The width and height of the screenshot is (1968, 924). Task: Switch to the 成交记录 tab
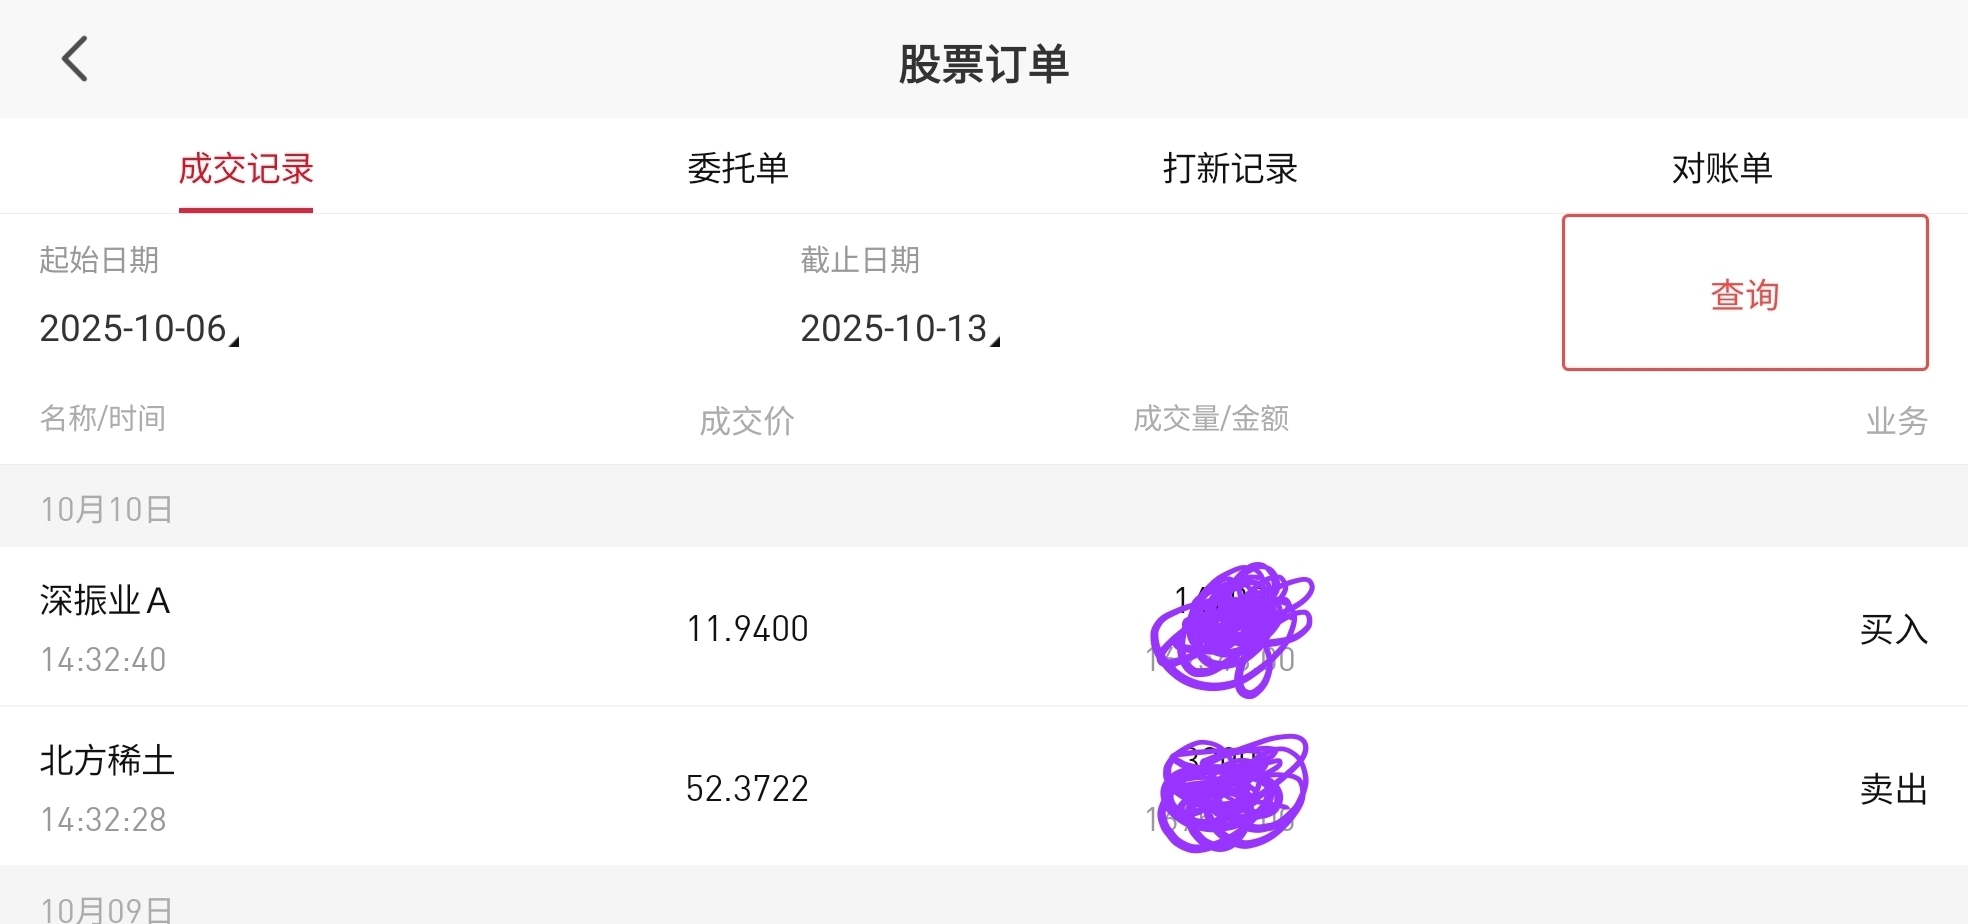[x=246, y=168]
